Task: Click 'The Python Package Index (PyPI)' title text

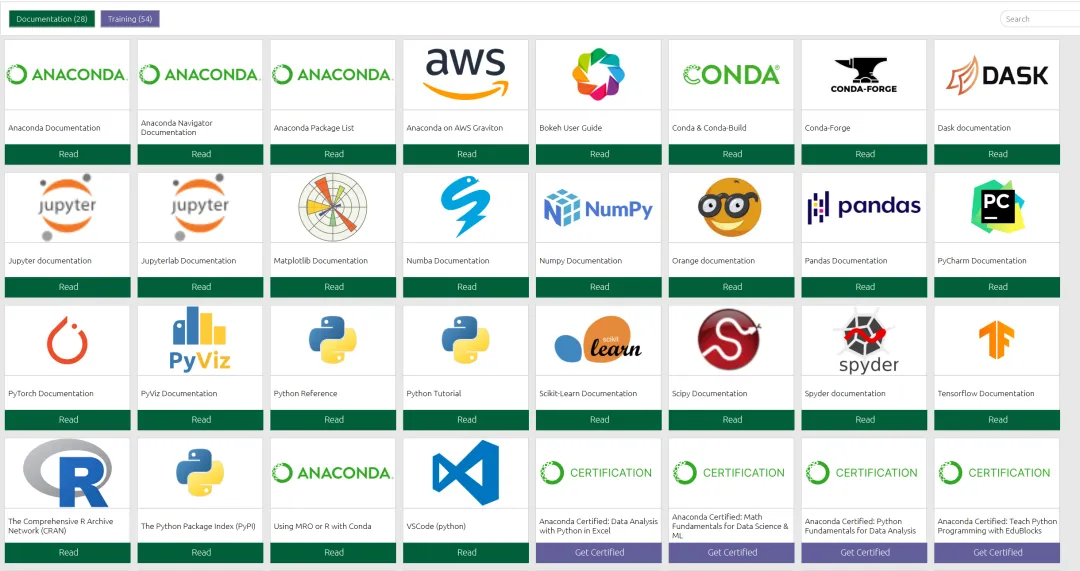Action: pyautogui.click(x=198, y=526)
